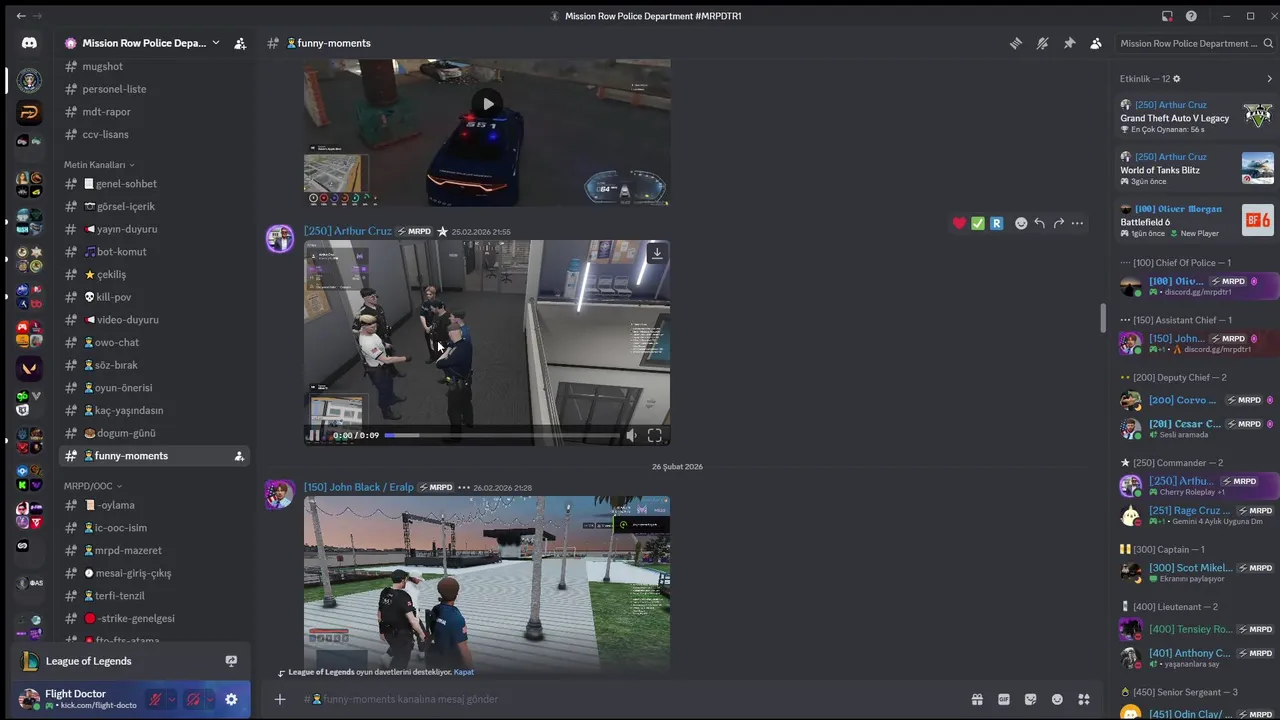The image size is (1280, 720).
Task: Click Kapat link in League invite notice
Action: [464, 672]
